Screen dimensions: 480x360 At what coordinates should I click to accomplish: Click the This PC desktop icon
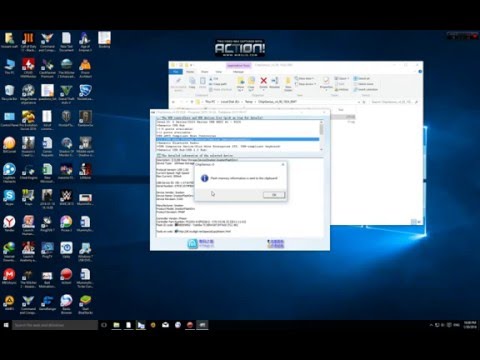[9, 66]
